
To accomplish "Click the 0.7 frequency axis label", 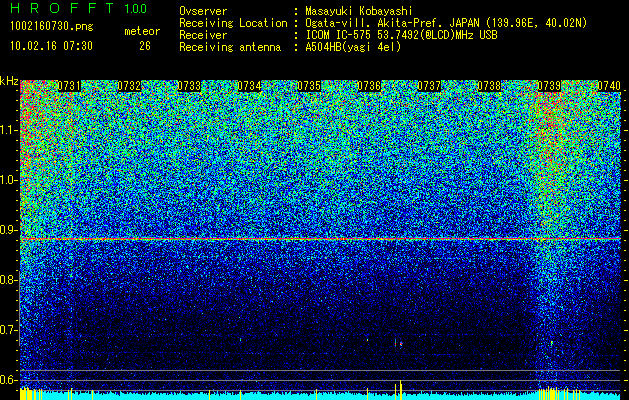I will pos(8,330).
